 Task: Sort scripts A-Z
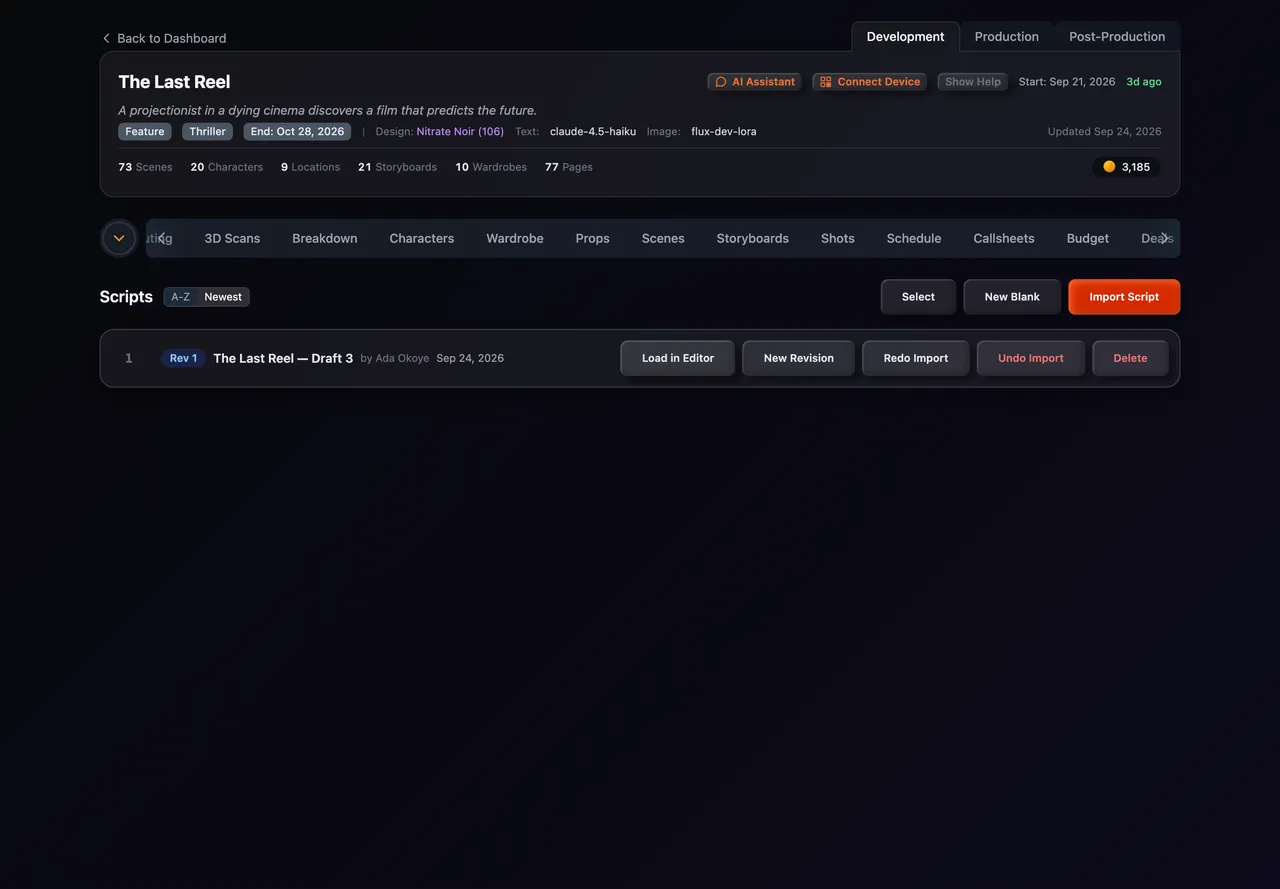(180, 297)
